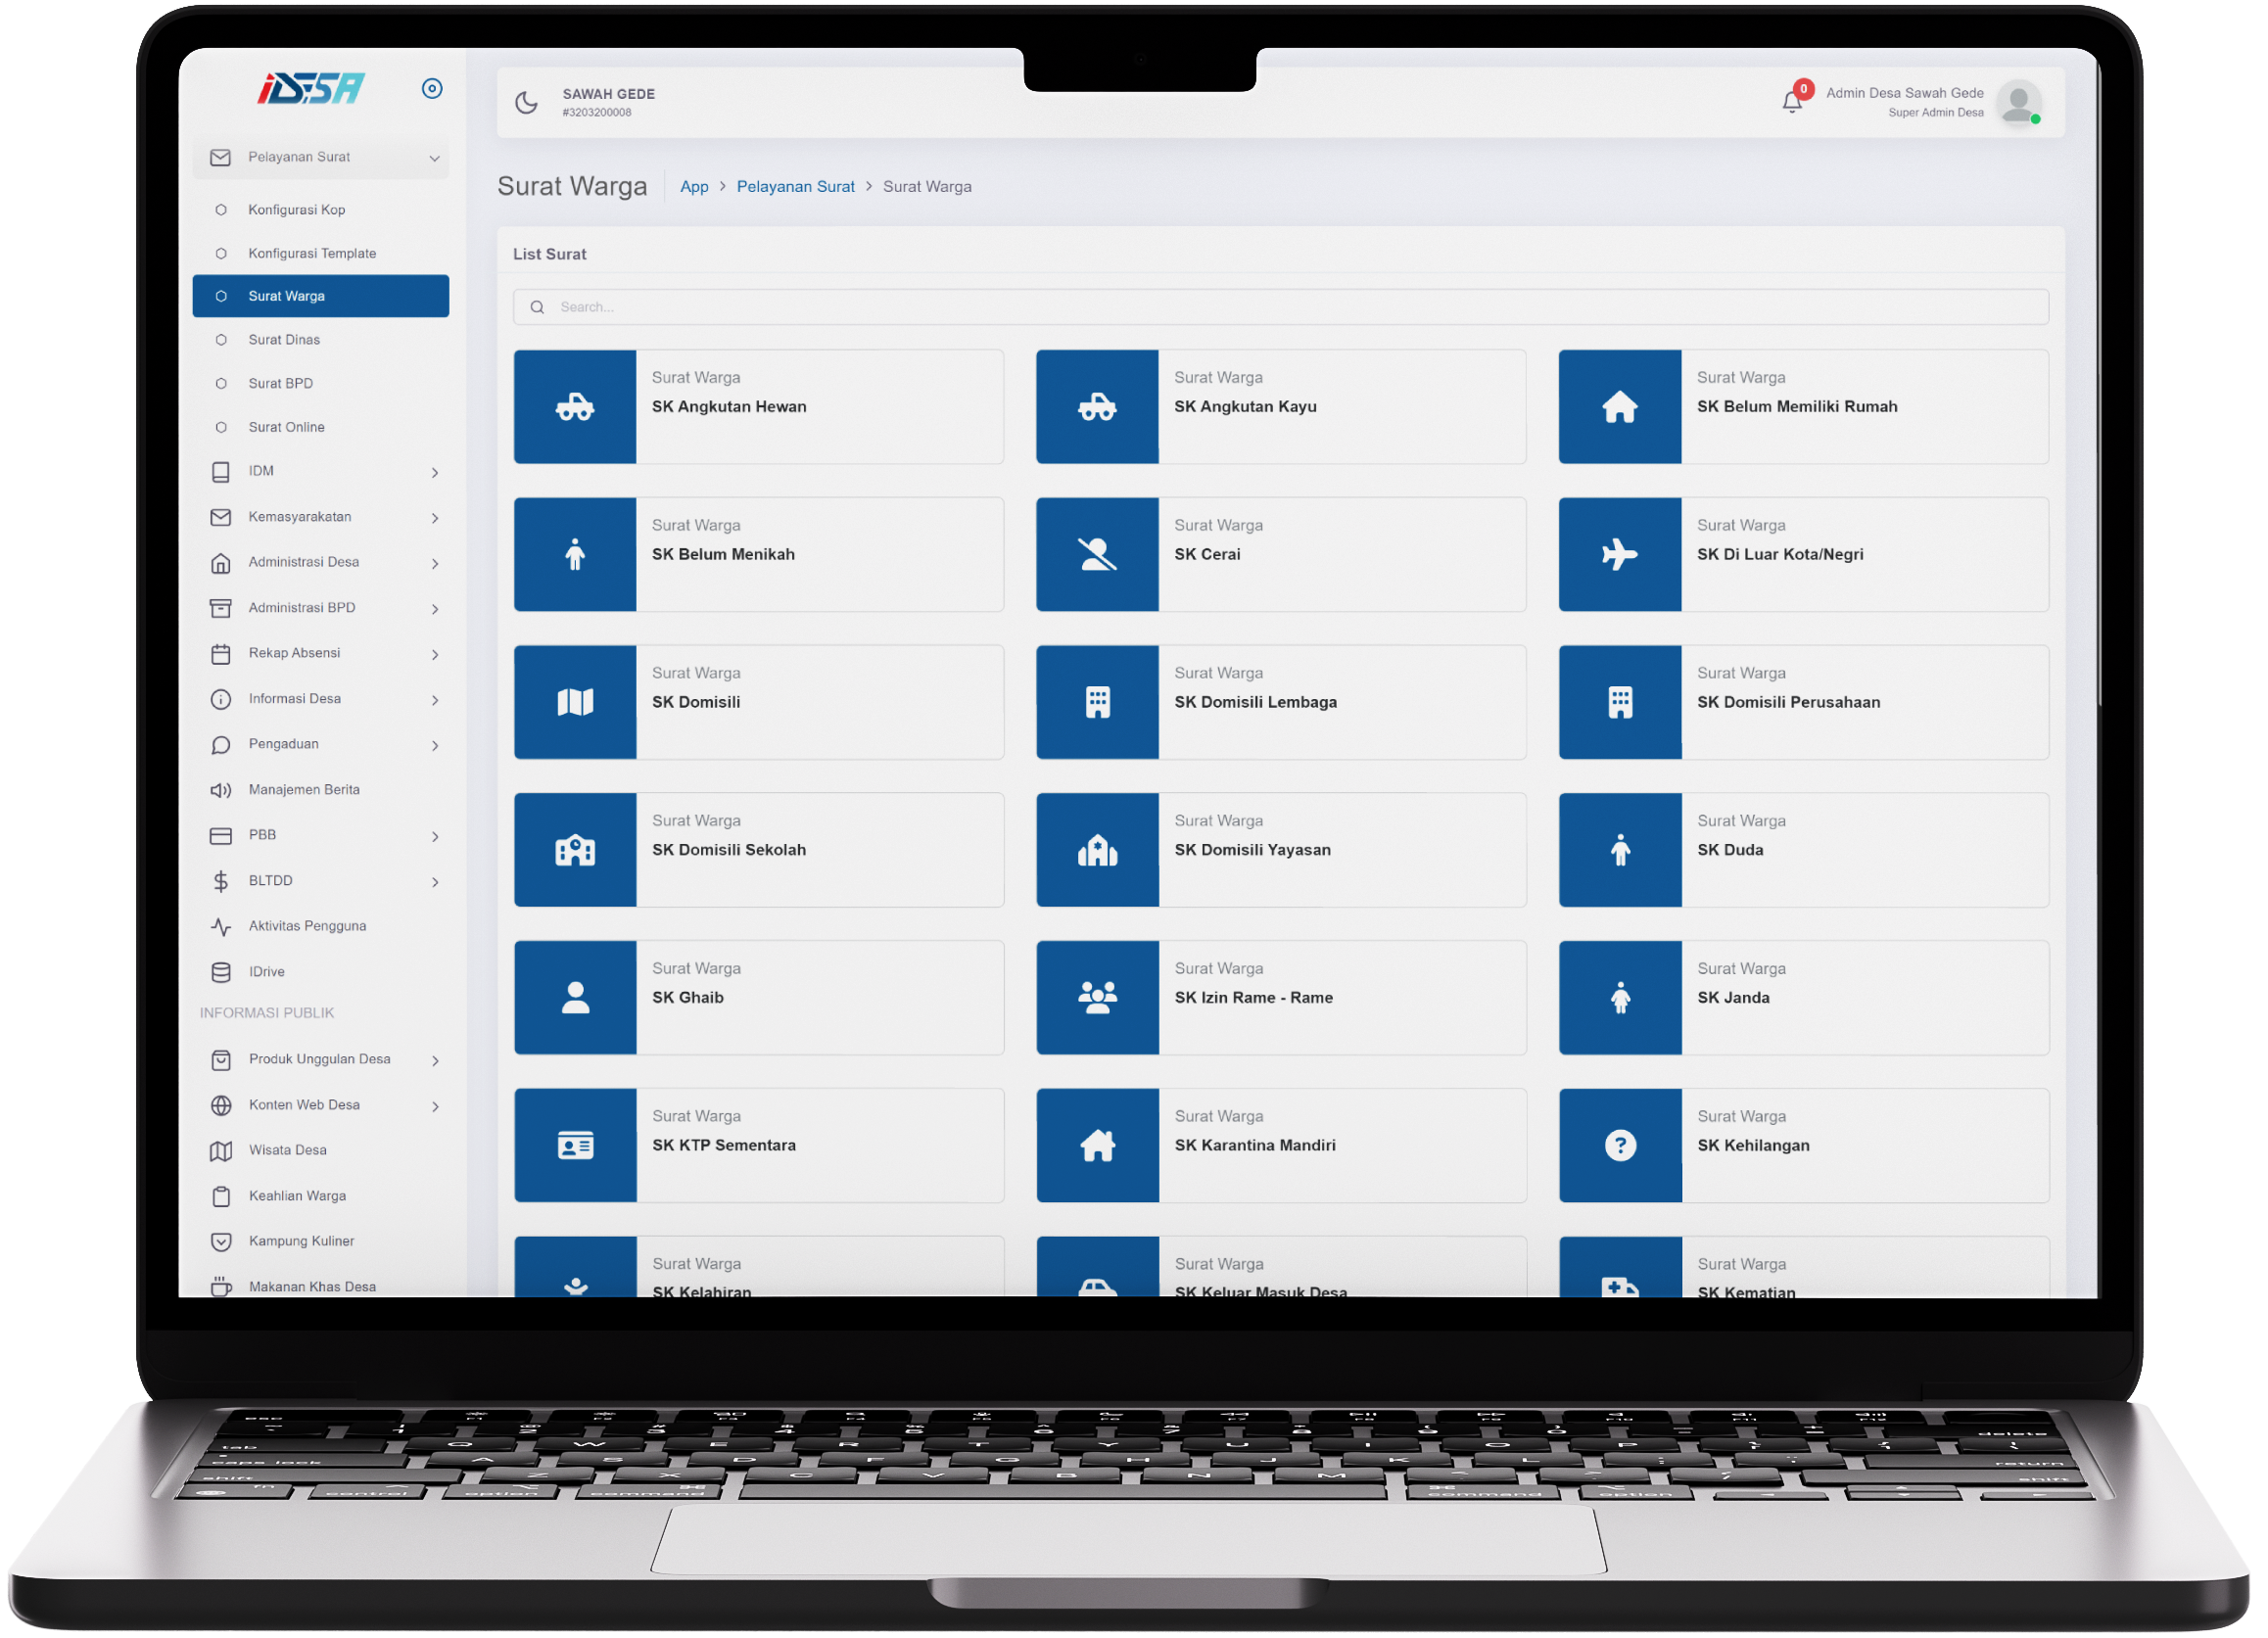Viewport: 2268px width, 1638px height.
Task: Select the question mark icon for SK Kehilangan
Action: [x=1620, y=1144]
